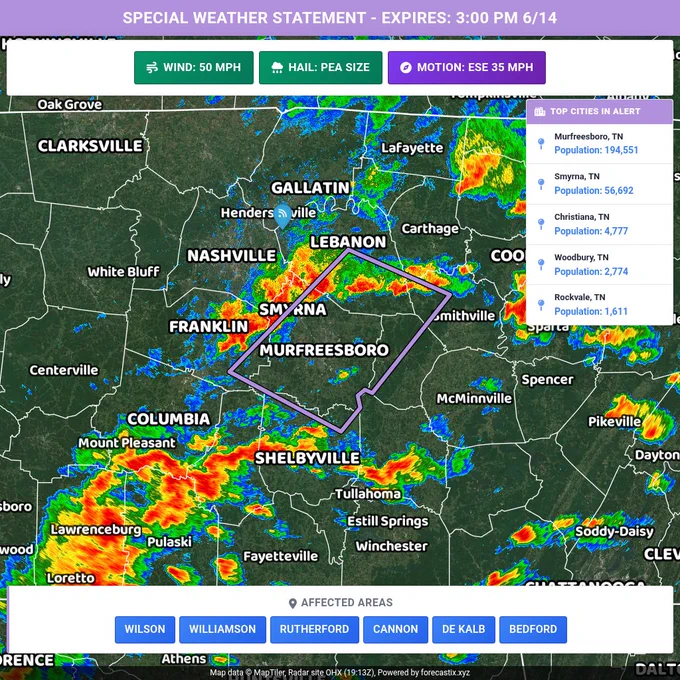This screenshot has width=680, height=680.
Task: Select the Bedford county button
Action: coord(533,629)
